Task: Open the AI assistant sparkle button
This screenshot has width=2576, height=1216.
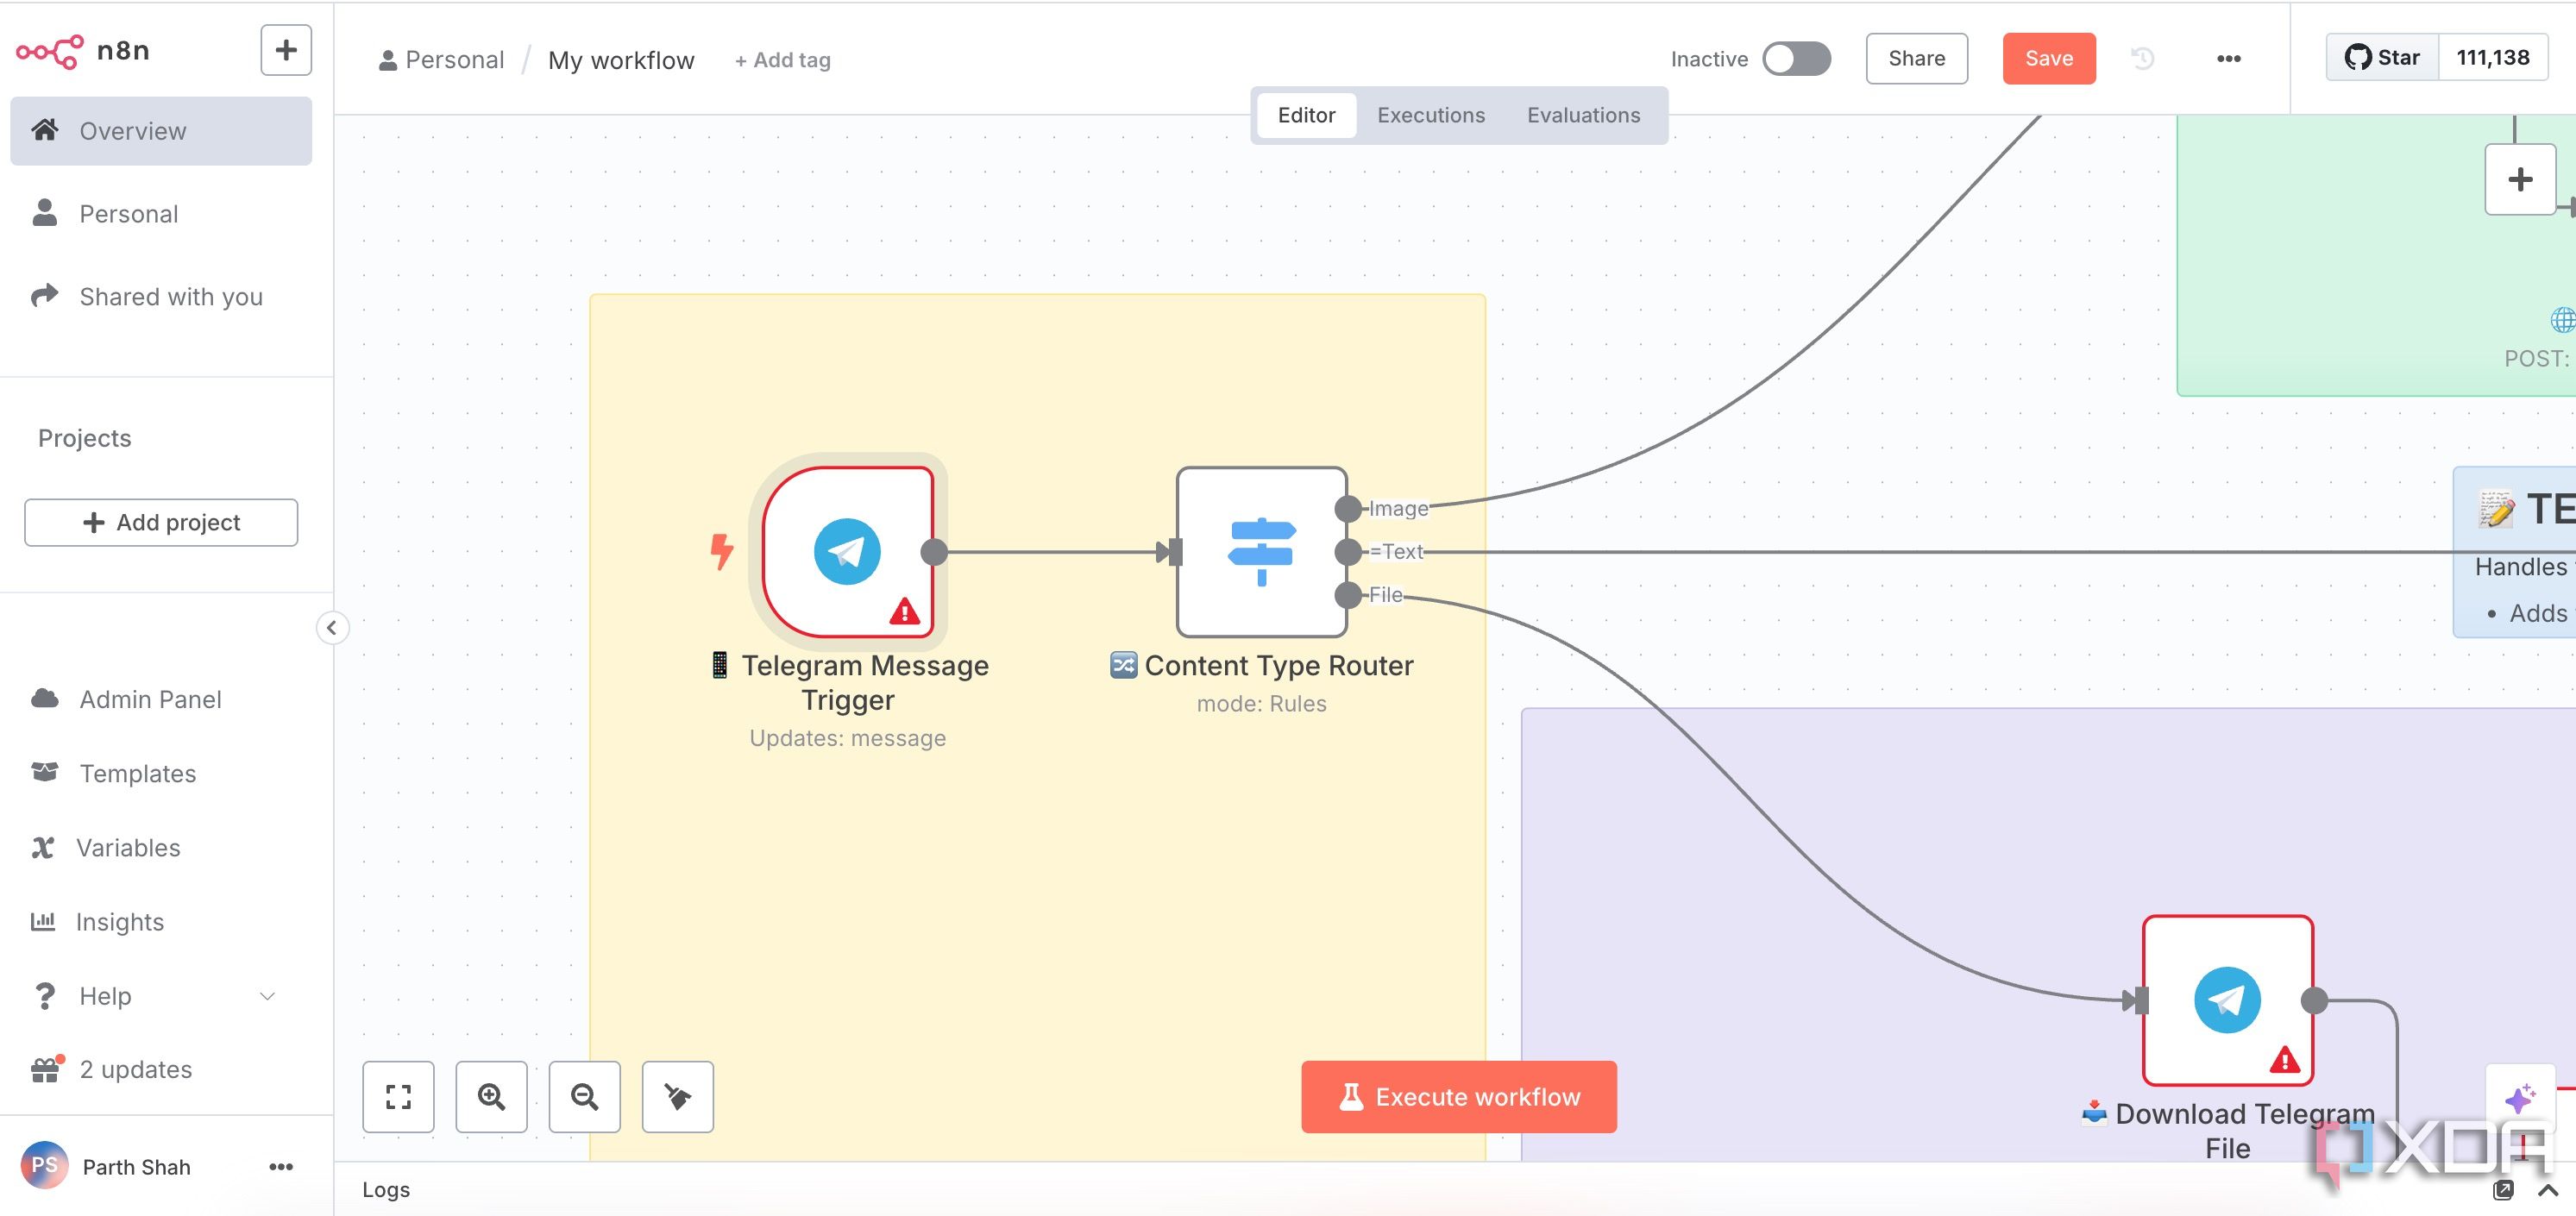Action: pos(2520,1099)
